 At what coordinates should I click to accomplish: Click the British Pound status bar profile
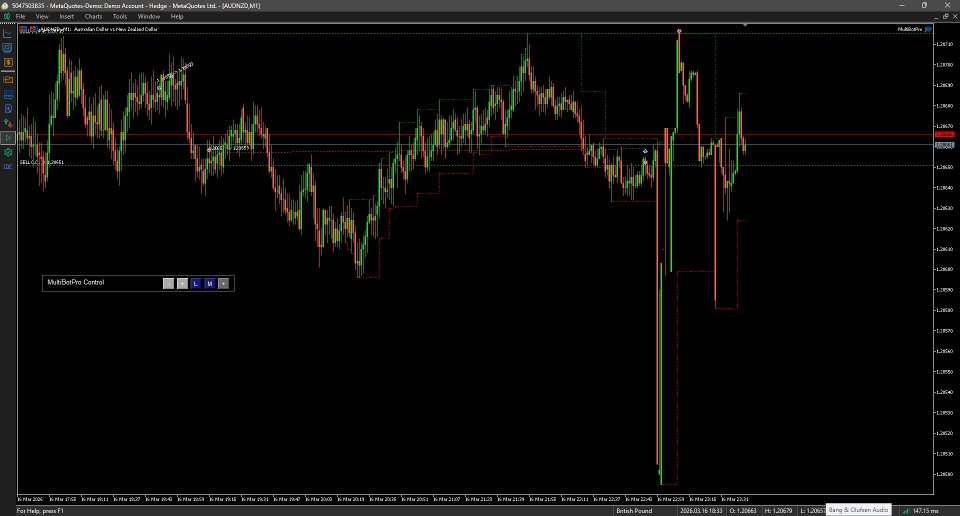[x=634, y=510]
